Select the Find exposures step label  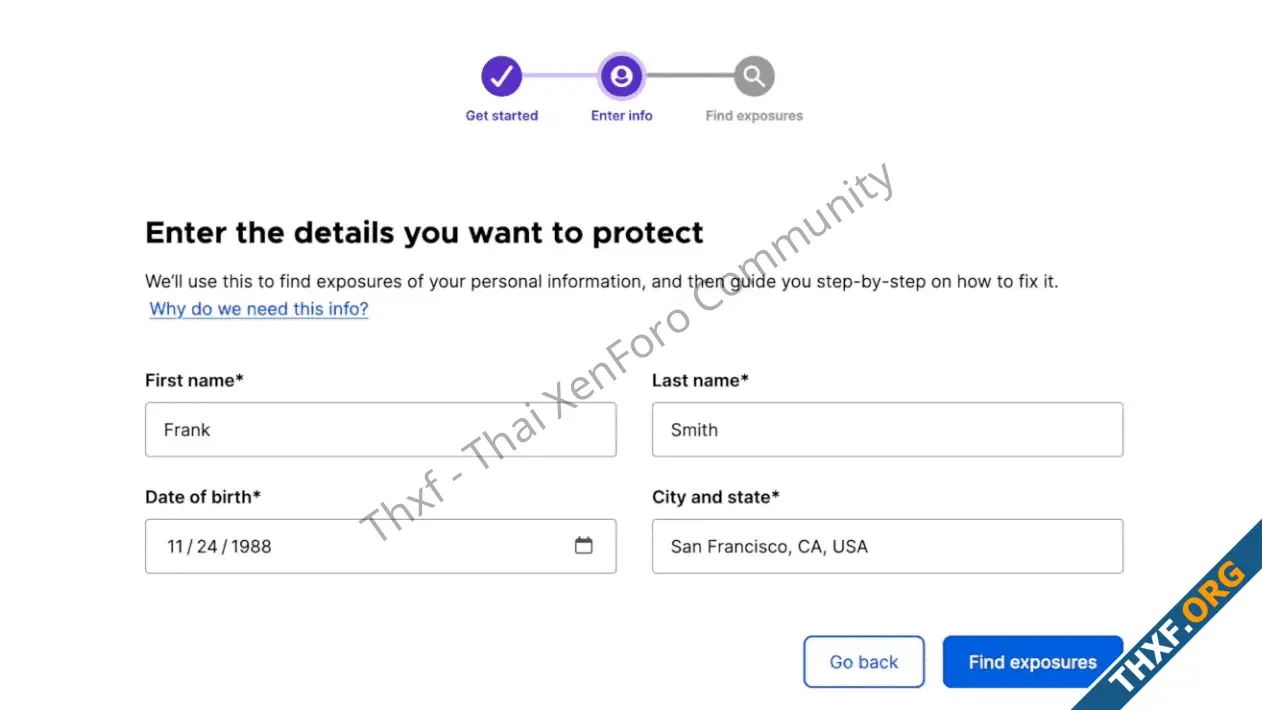point(754,116)
